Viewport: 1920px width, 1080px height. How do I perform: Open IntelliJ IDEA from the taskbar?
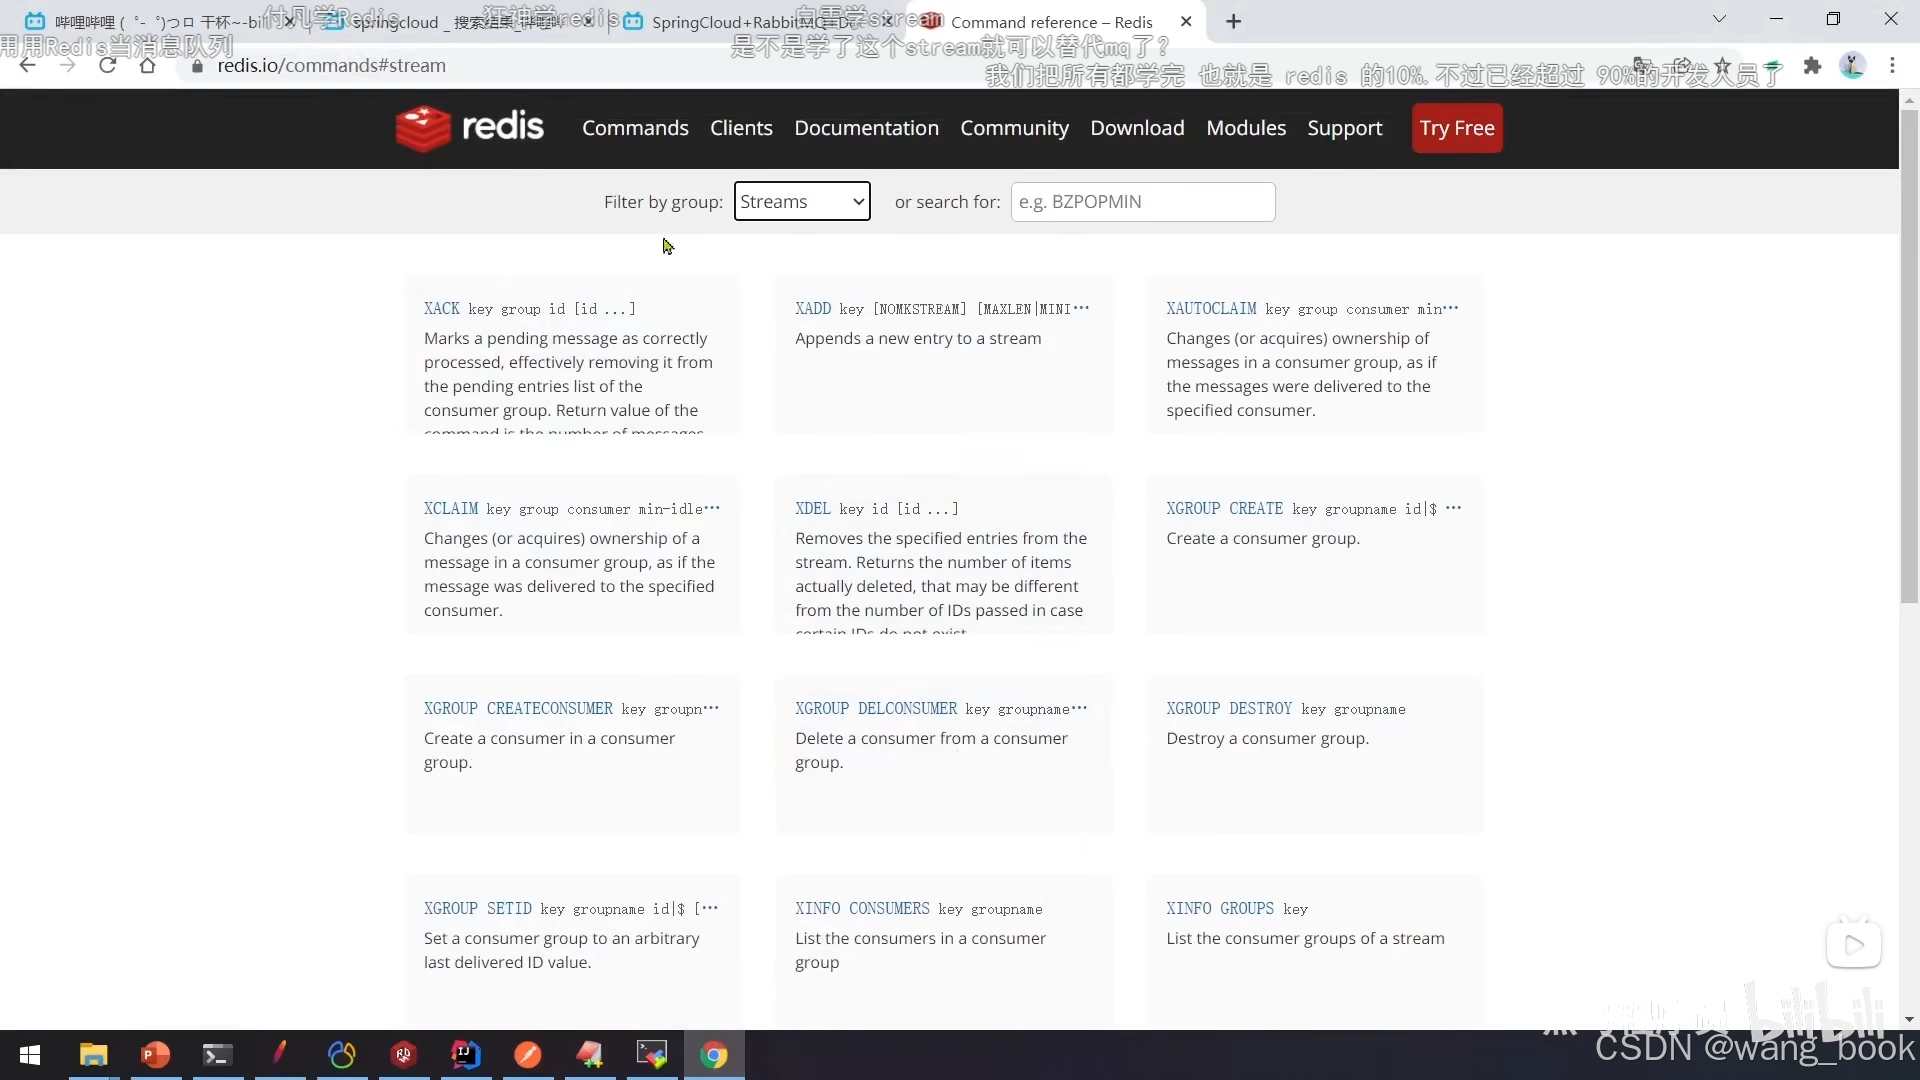(466, 1055)
